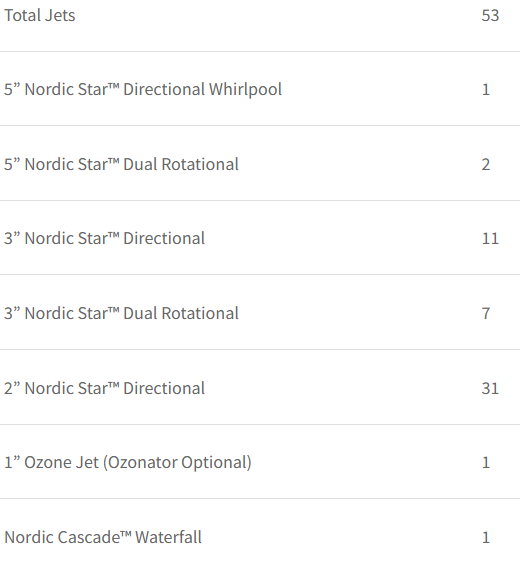Click the text Ozonator Optional in parentheses
Image resolution: width=520 pixels, height=567 pixels.
[178, 462]
